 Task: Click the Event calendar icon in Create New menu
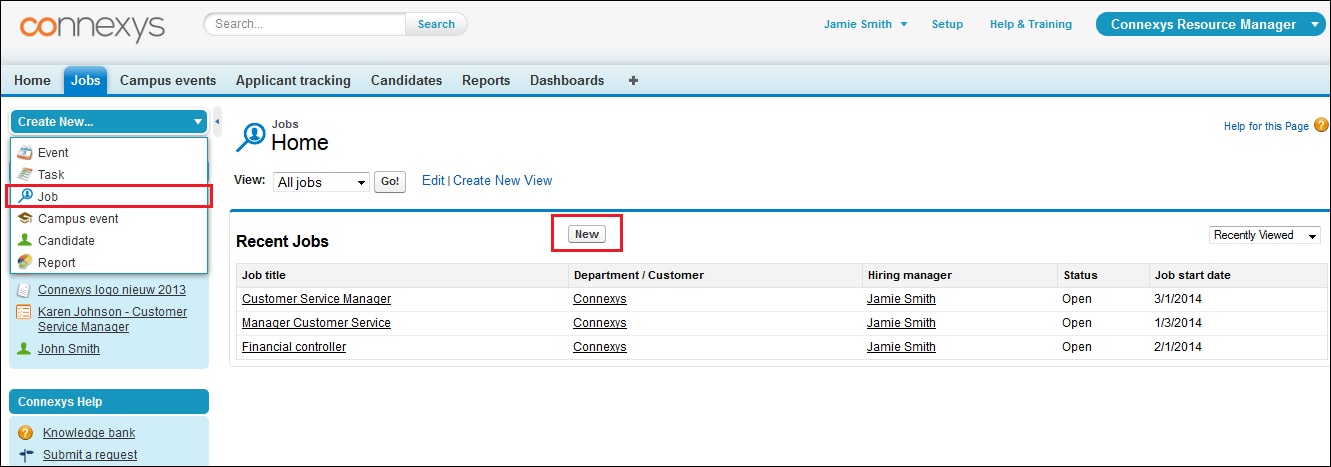click(x=26, y=153)
